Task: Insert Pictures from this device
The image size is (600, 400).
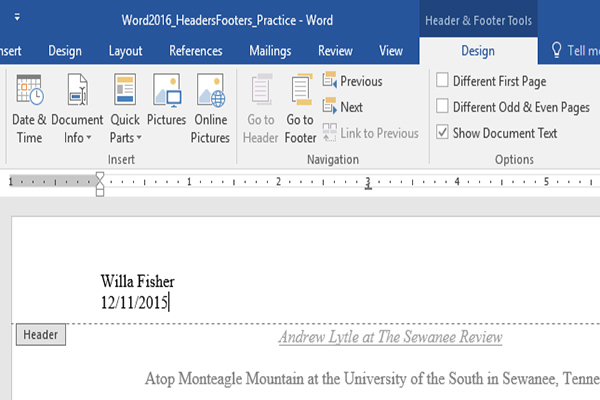Action: point(166,100)
